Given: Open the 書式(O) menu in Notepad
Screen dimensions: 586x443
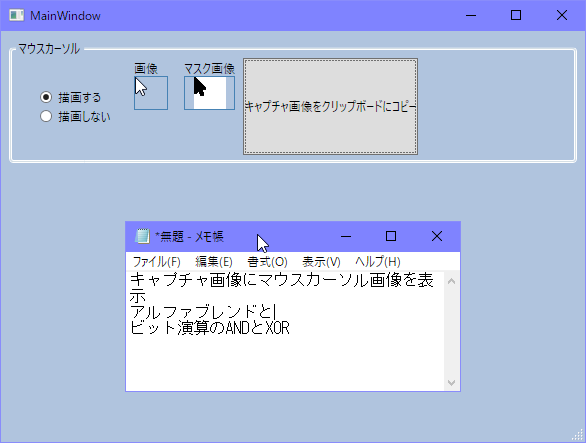Looking at the screenshot, I should [x=267, y=262].
